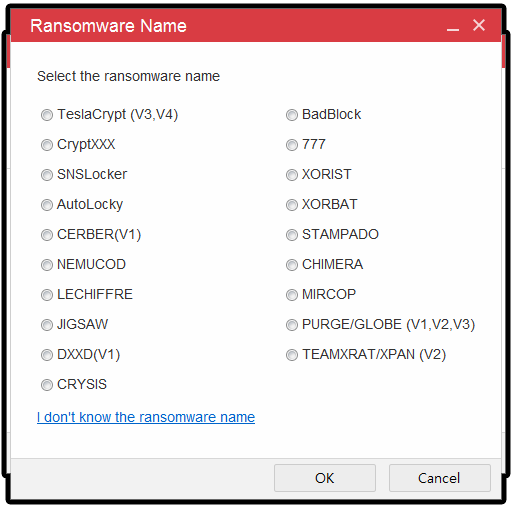
Task: Minimize the Ransomware Name dialog
Action: (x=453, y=27)
